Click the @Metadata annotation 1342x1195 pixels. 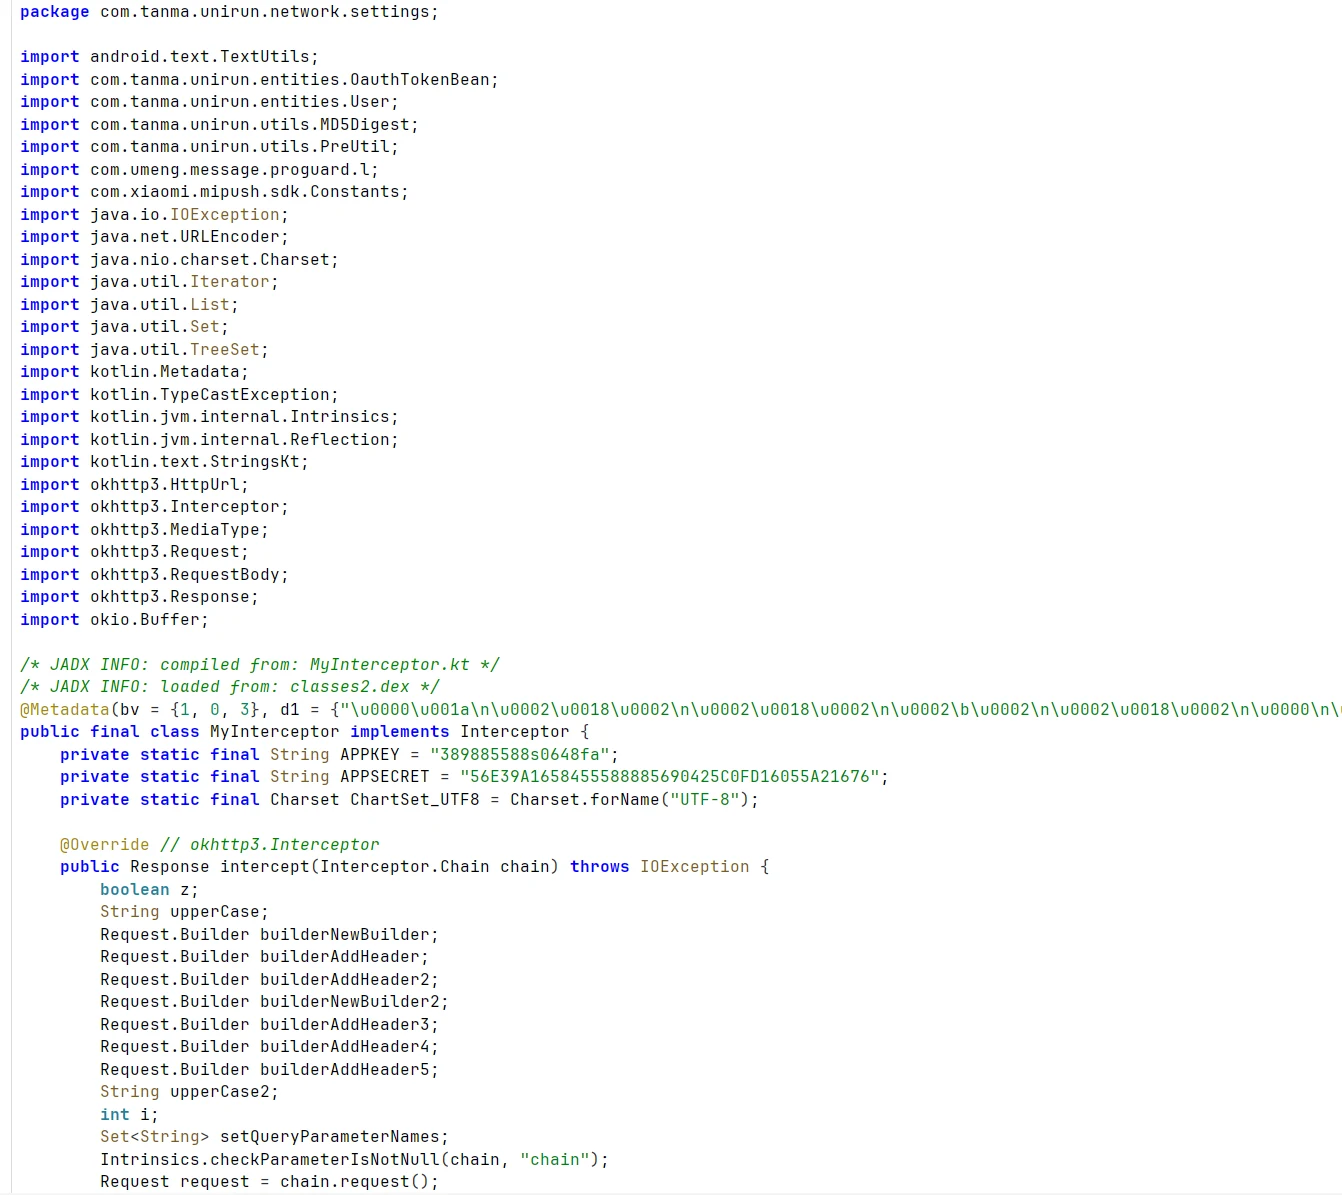64,710
